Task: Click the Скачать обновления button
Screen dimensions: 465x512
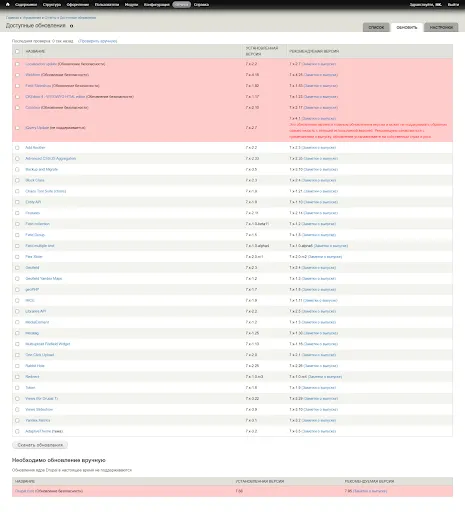Action: coord(40,445)
